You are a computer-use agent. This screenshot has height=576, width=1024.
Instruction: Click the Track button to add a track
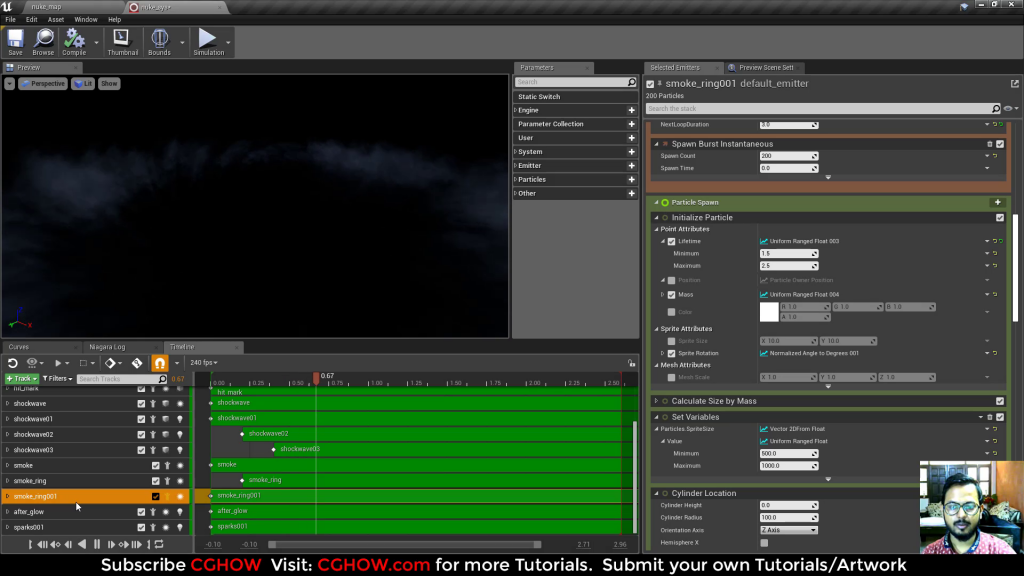20,378
